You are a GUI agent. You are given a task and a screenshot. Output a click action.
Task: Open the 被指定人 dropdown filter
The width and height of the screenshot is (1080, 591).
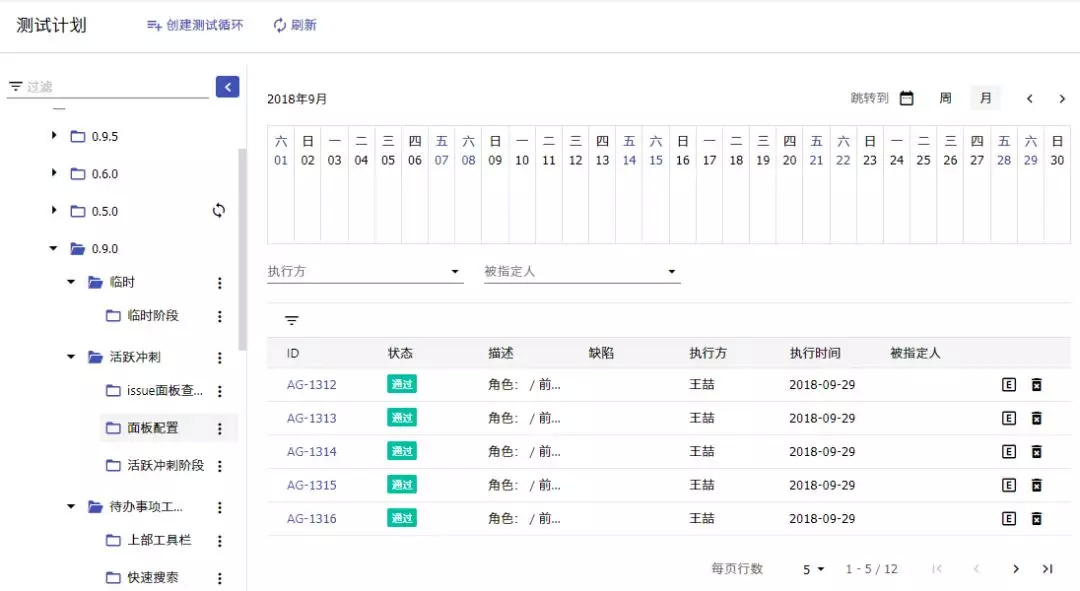click(x=582, y=271)
